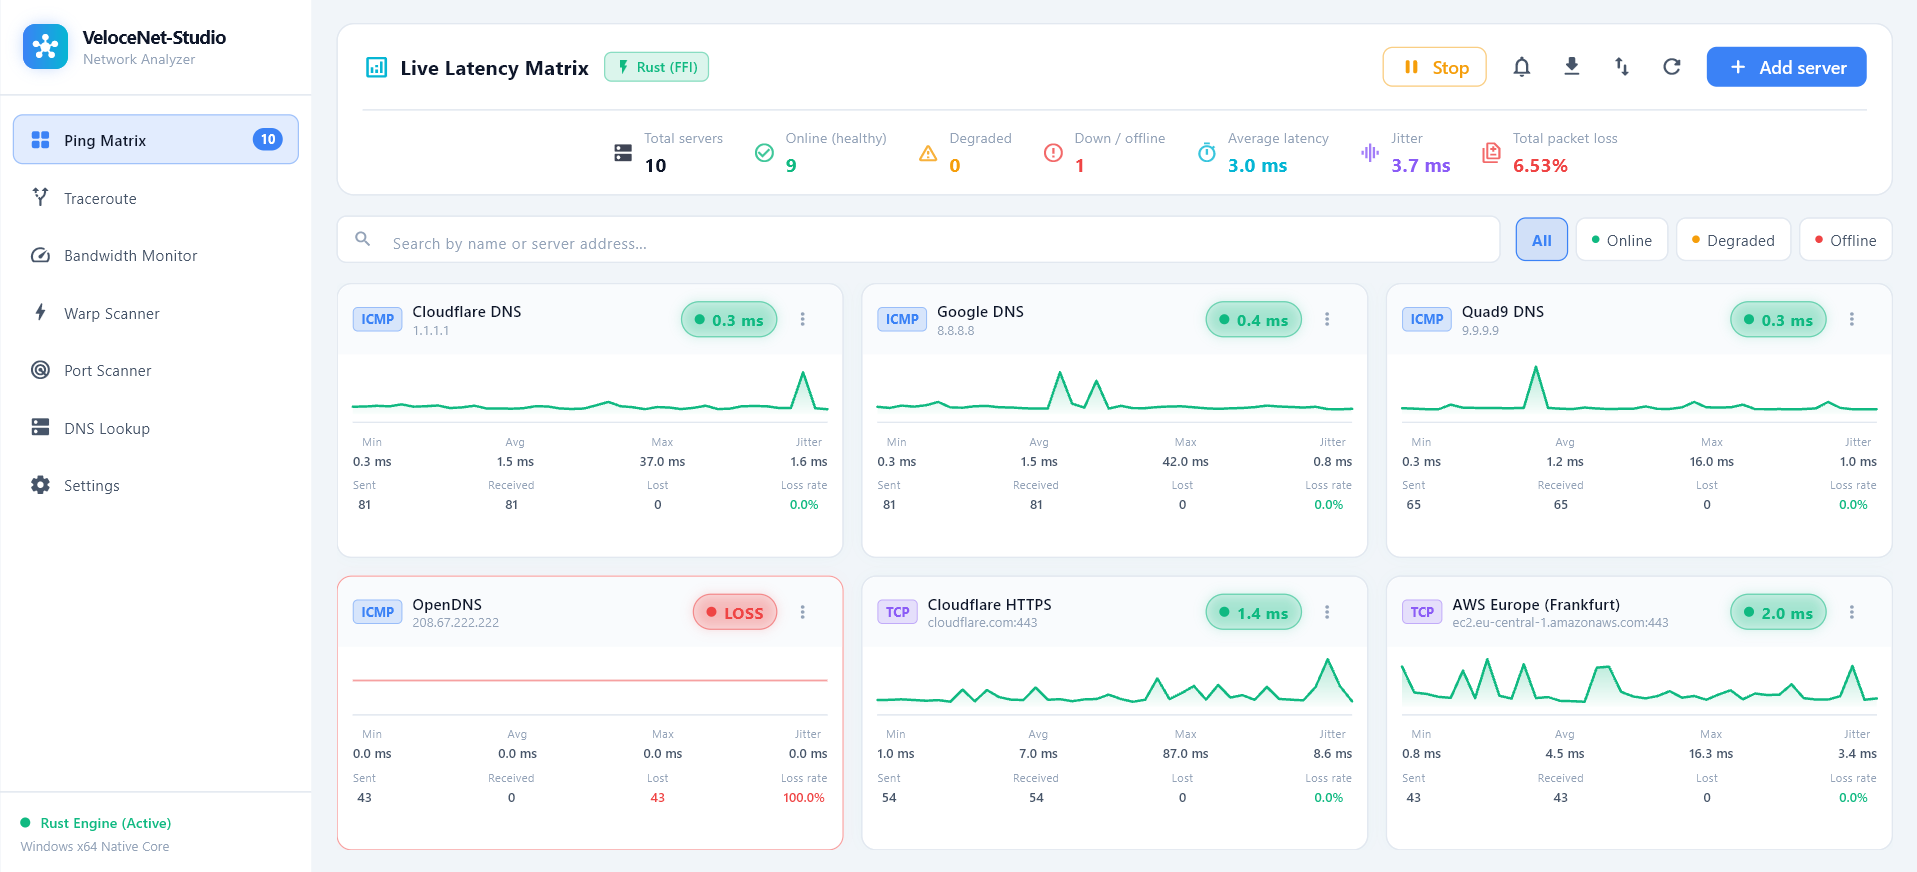Image resolution: width=1917 pixels, height=872 pixels.
Task: Click the search magnifier icon
Action: point(363,239)
